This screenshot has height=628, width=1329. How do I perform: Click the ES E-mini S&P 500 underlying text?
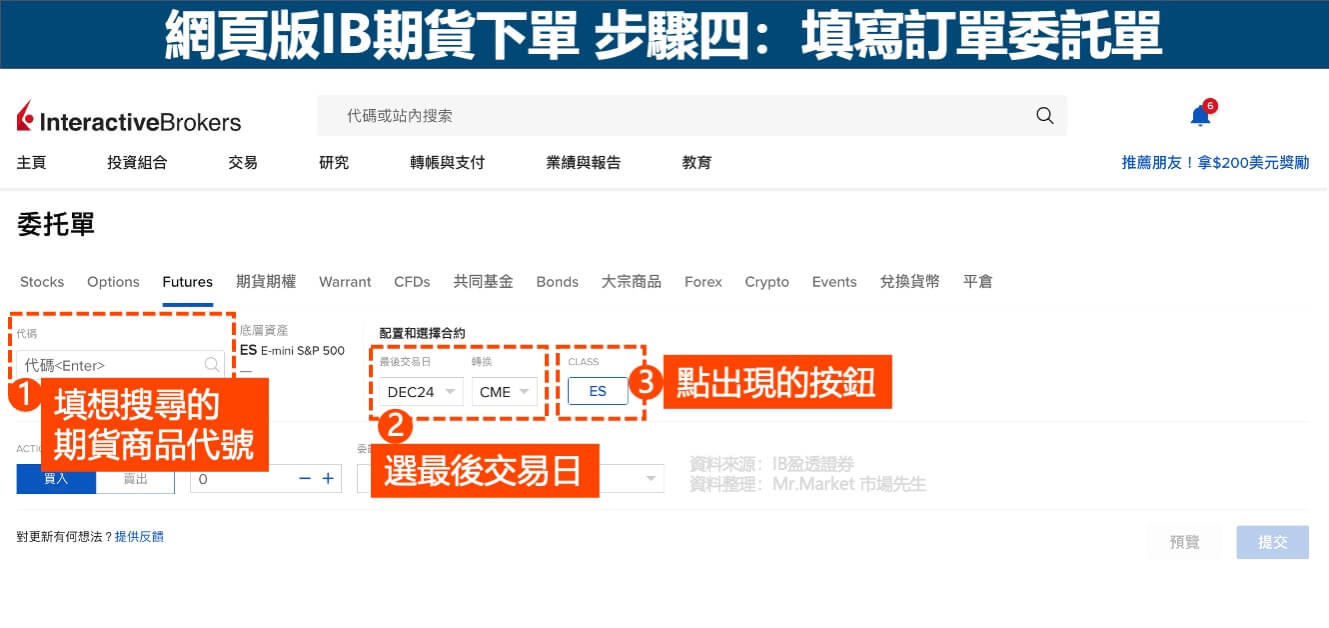pyautogui.click(x=292, y=350)
